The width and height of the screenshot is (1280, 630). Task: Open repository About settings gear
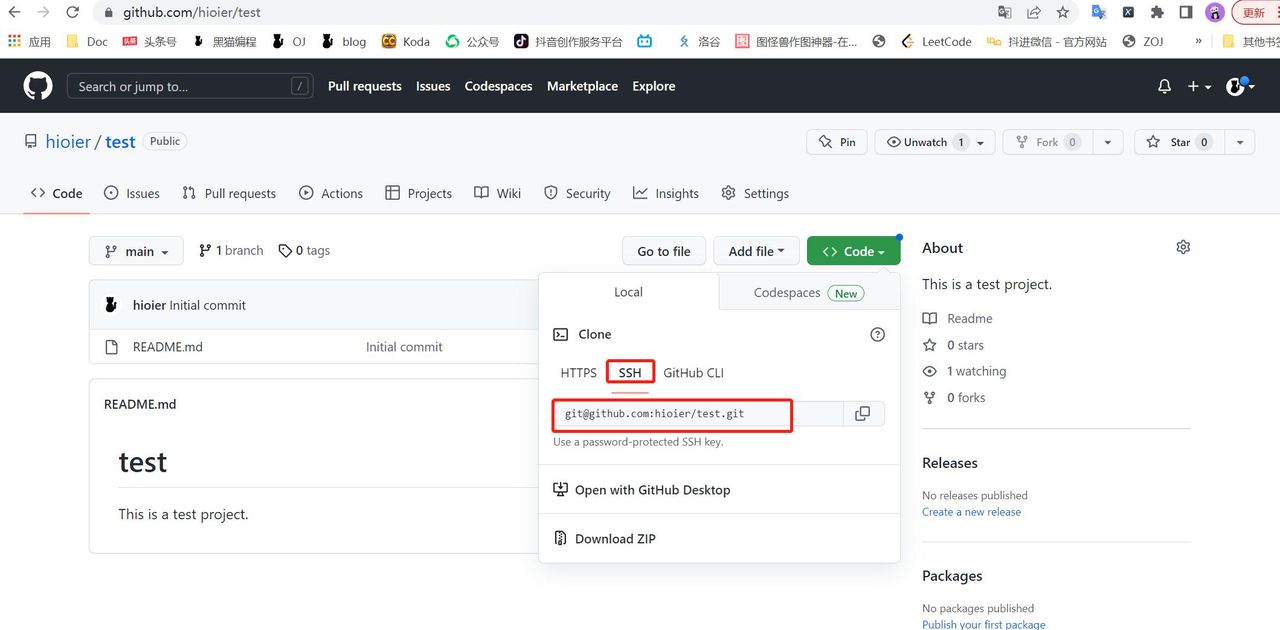[1183, 247]
